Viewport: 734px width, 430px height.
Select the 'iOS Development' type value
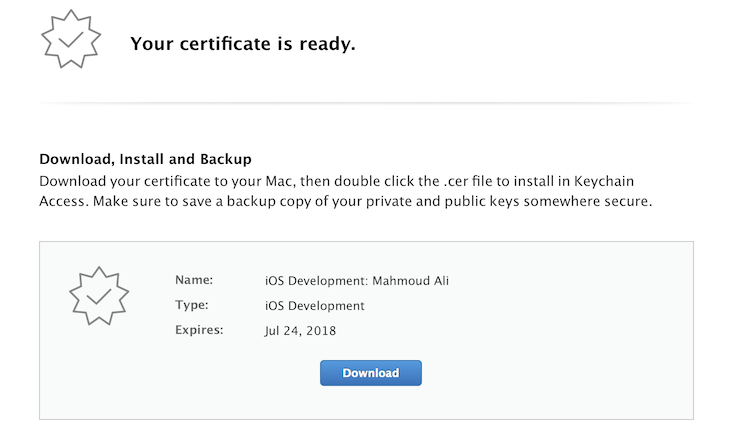pyautogui.click(x=315, y=306)
